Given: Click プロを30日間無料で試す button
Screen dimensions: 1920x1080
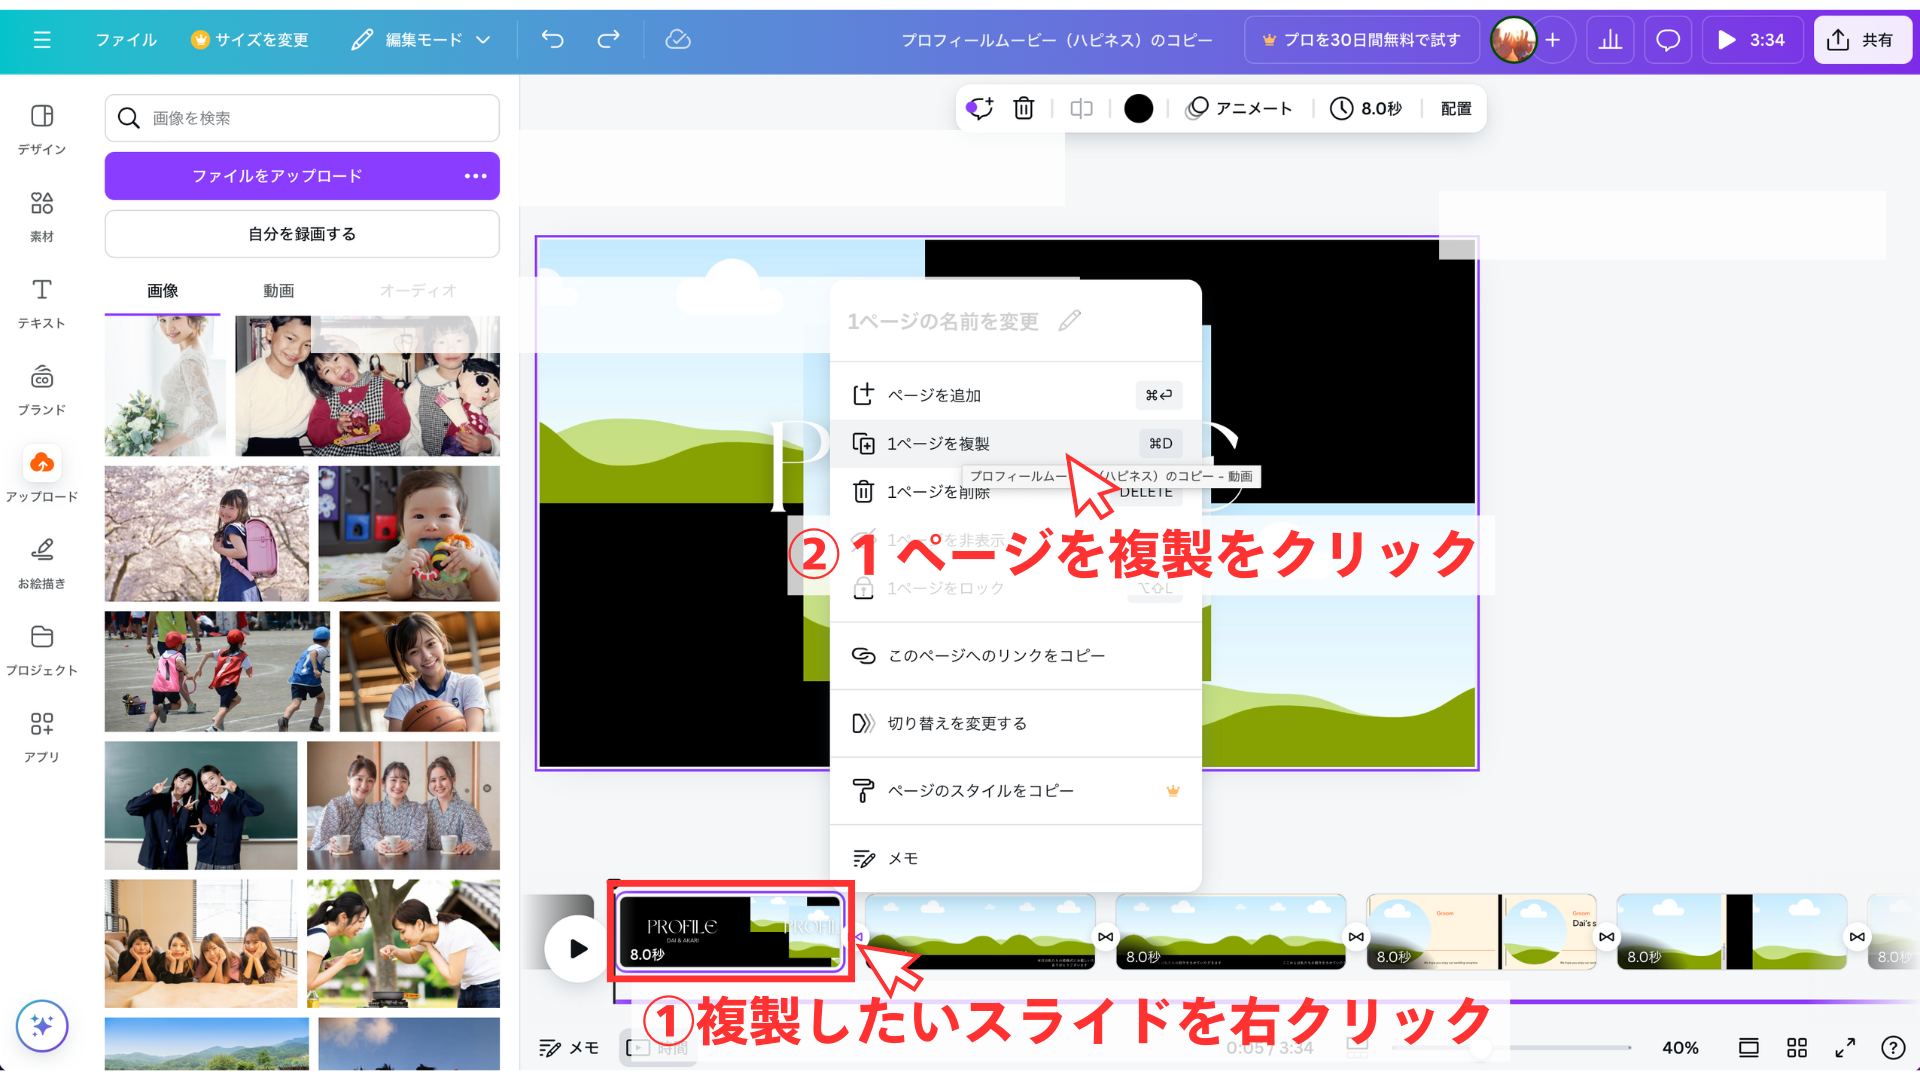Looking at the screenshot, I should [x=1362, y=40].
